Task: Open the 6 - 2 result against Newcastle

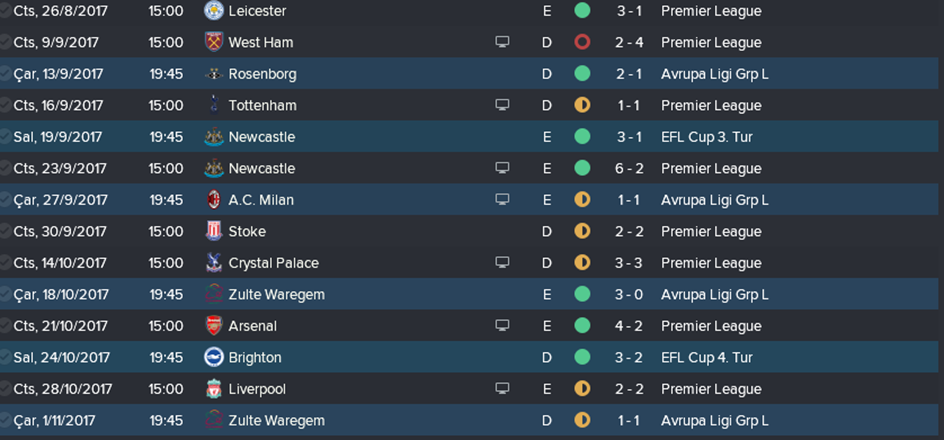Action: [629, 169]
